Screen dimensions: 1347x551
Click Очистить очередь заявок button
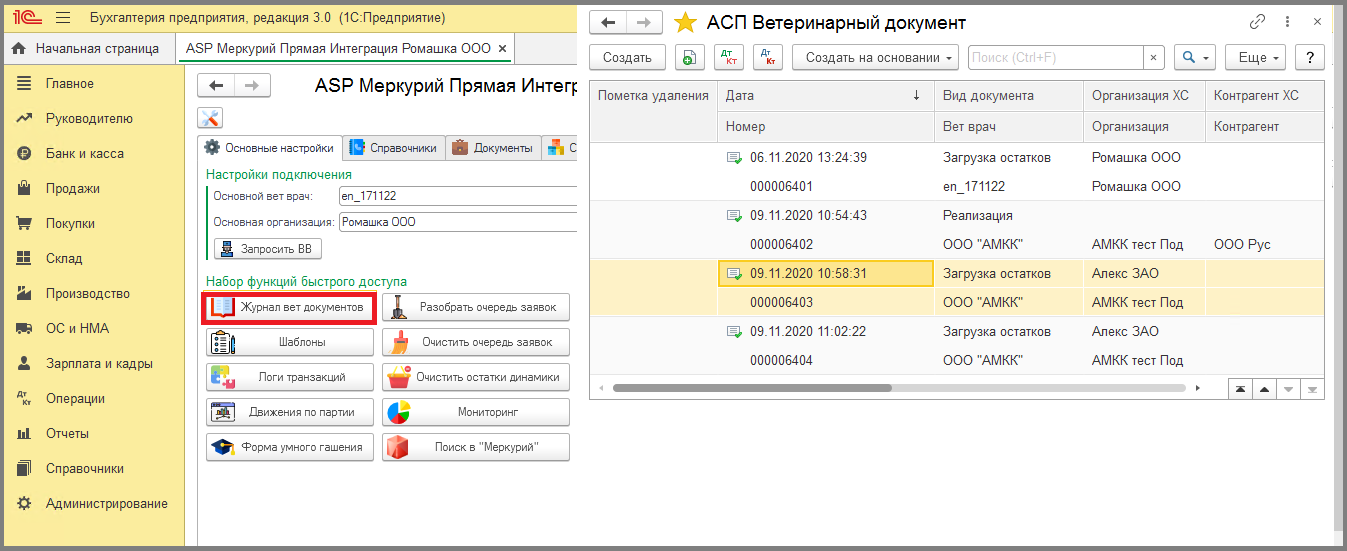click(476, 343)
